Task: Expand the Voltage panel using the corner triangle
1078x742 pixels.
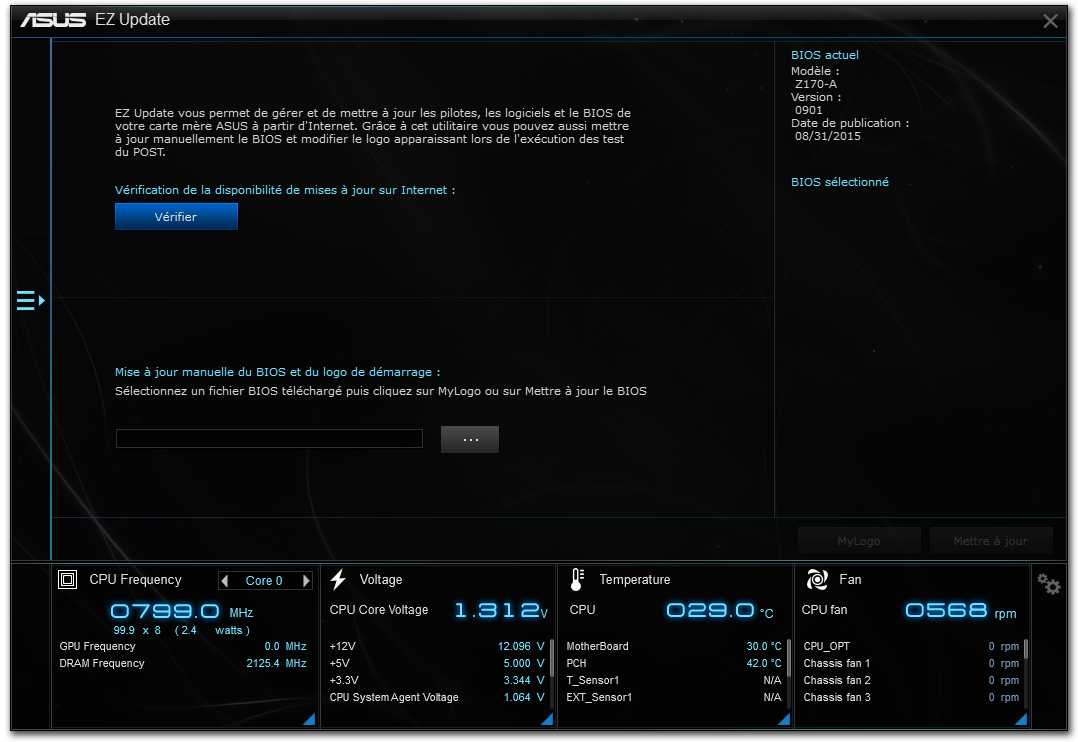Action: tap(546, 719)
